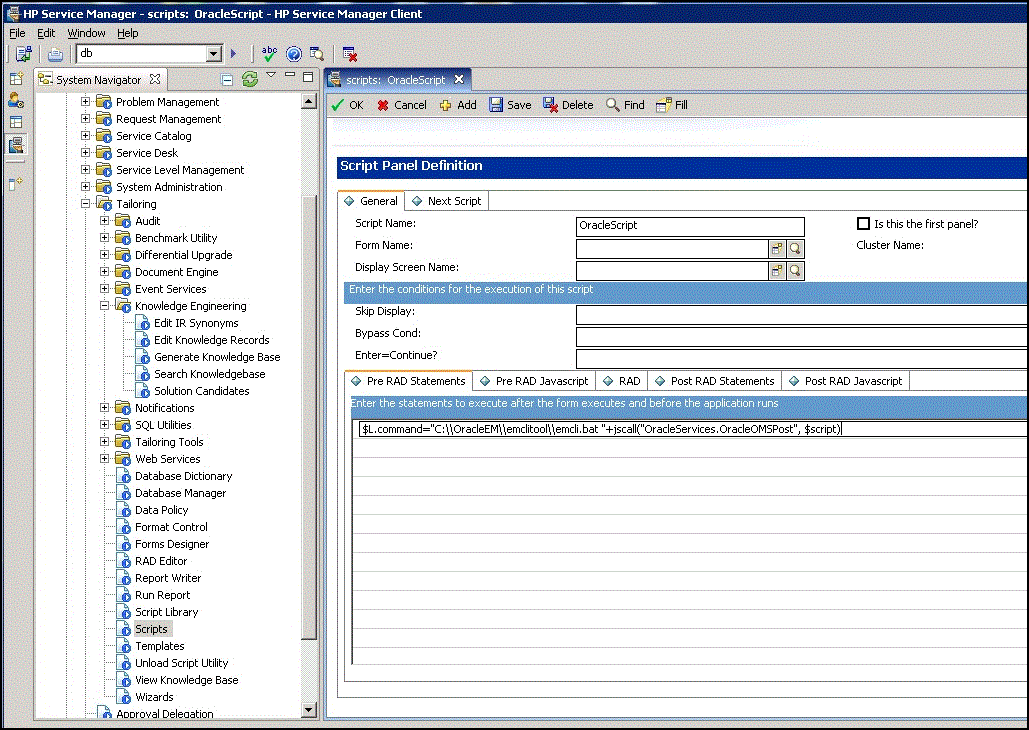Select Scripts in the navigator tree

(151, 629)
